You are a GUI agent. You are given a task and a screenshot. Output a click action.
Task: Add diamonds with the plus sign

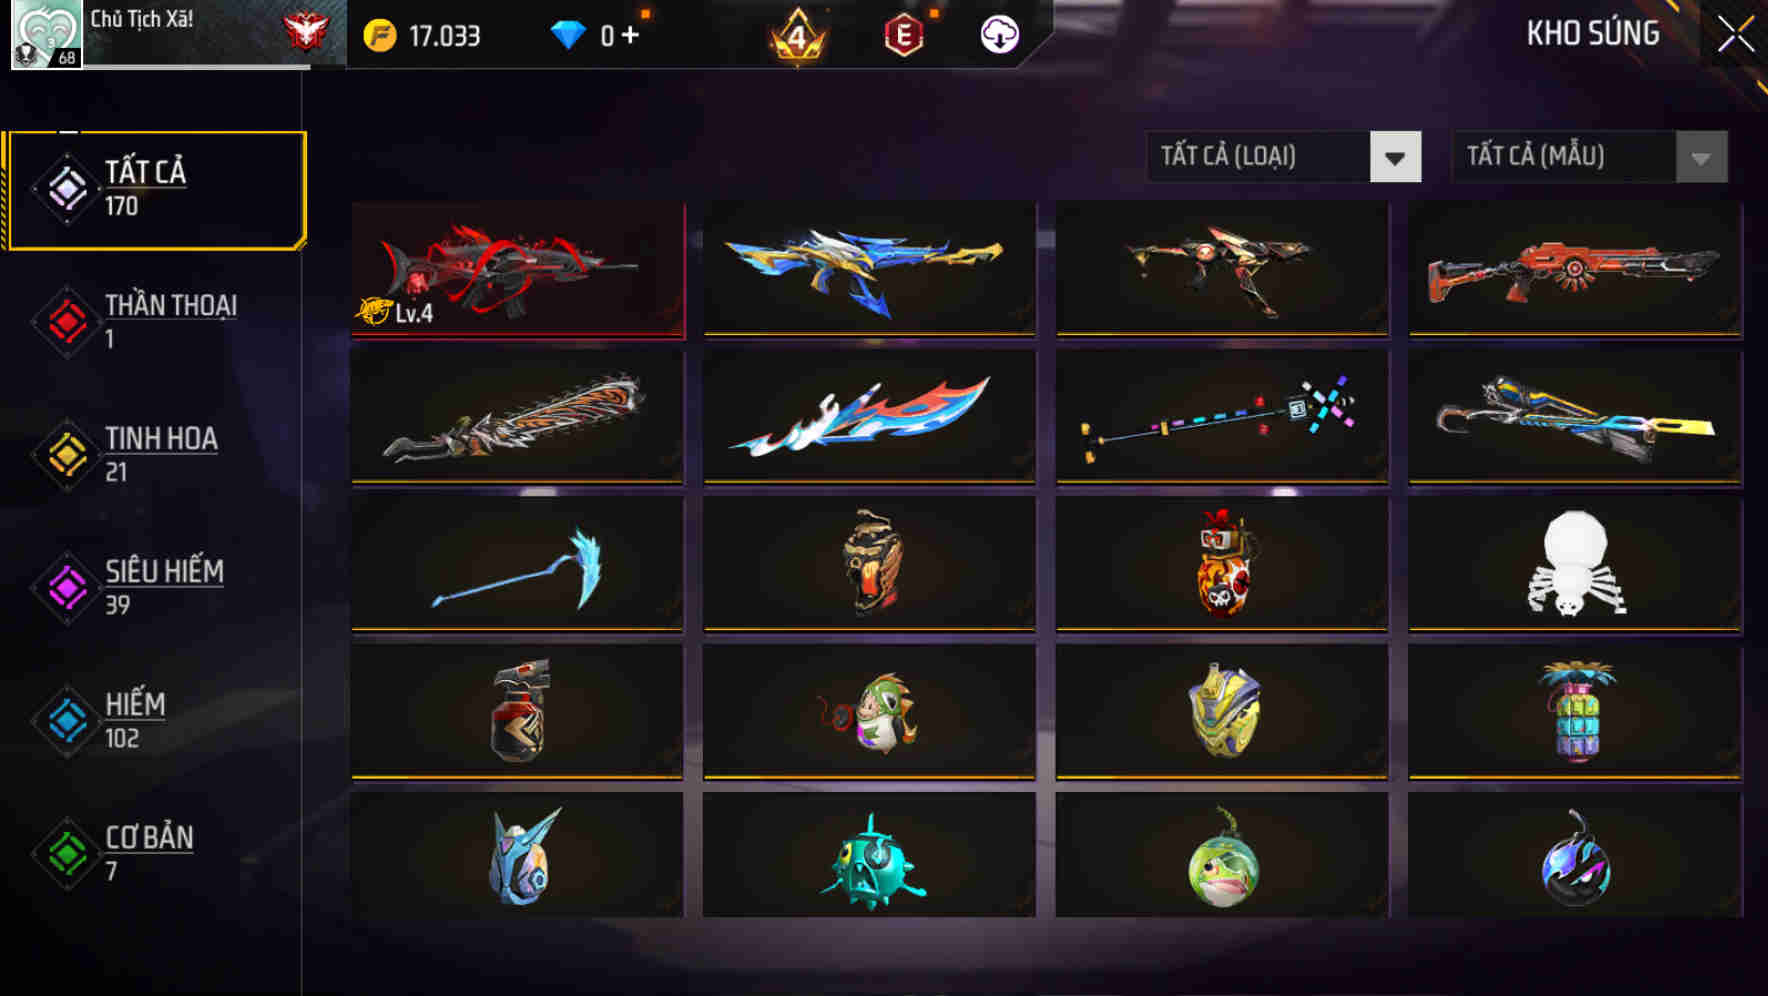(x=630, y=35)
